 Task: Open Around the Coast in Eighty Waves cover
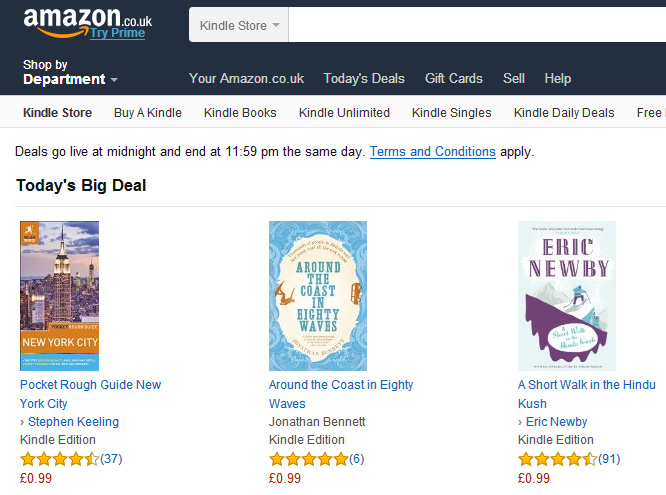[x=318, y=296]
